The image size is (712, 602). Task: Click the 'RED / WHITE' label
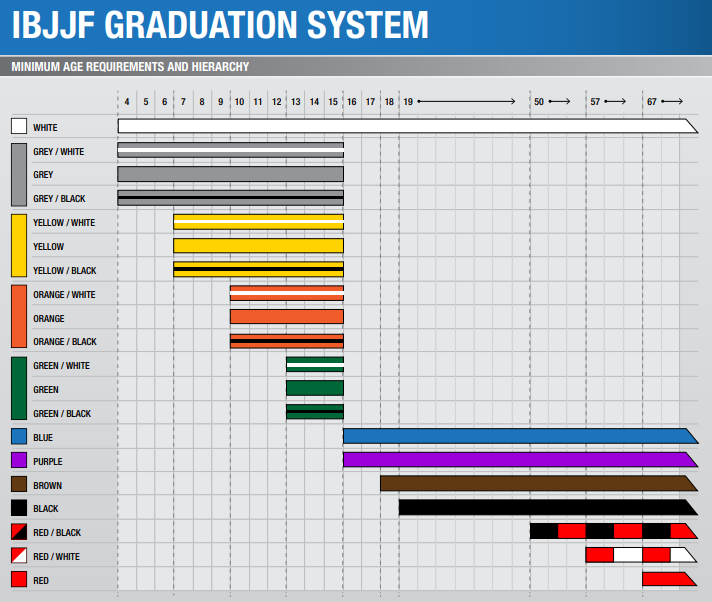[x=56, y=557]
